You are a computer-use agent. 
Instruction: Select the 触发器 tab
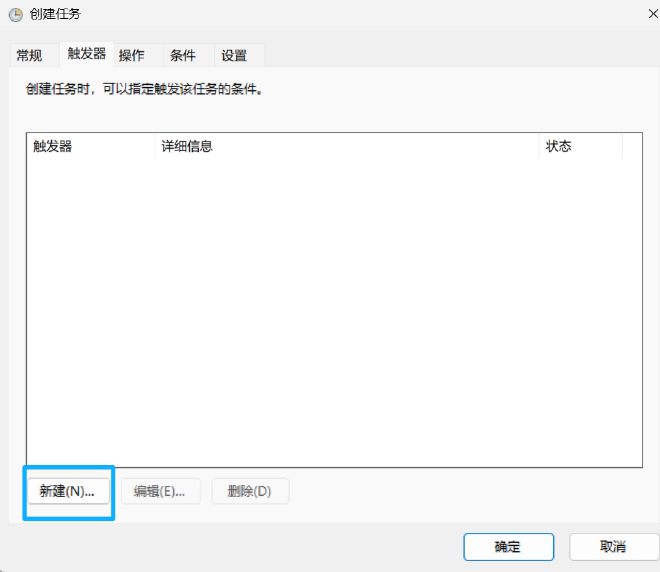[x=87, y=54]
